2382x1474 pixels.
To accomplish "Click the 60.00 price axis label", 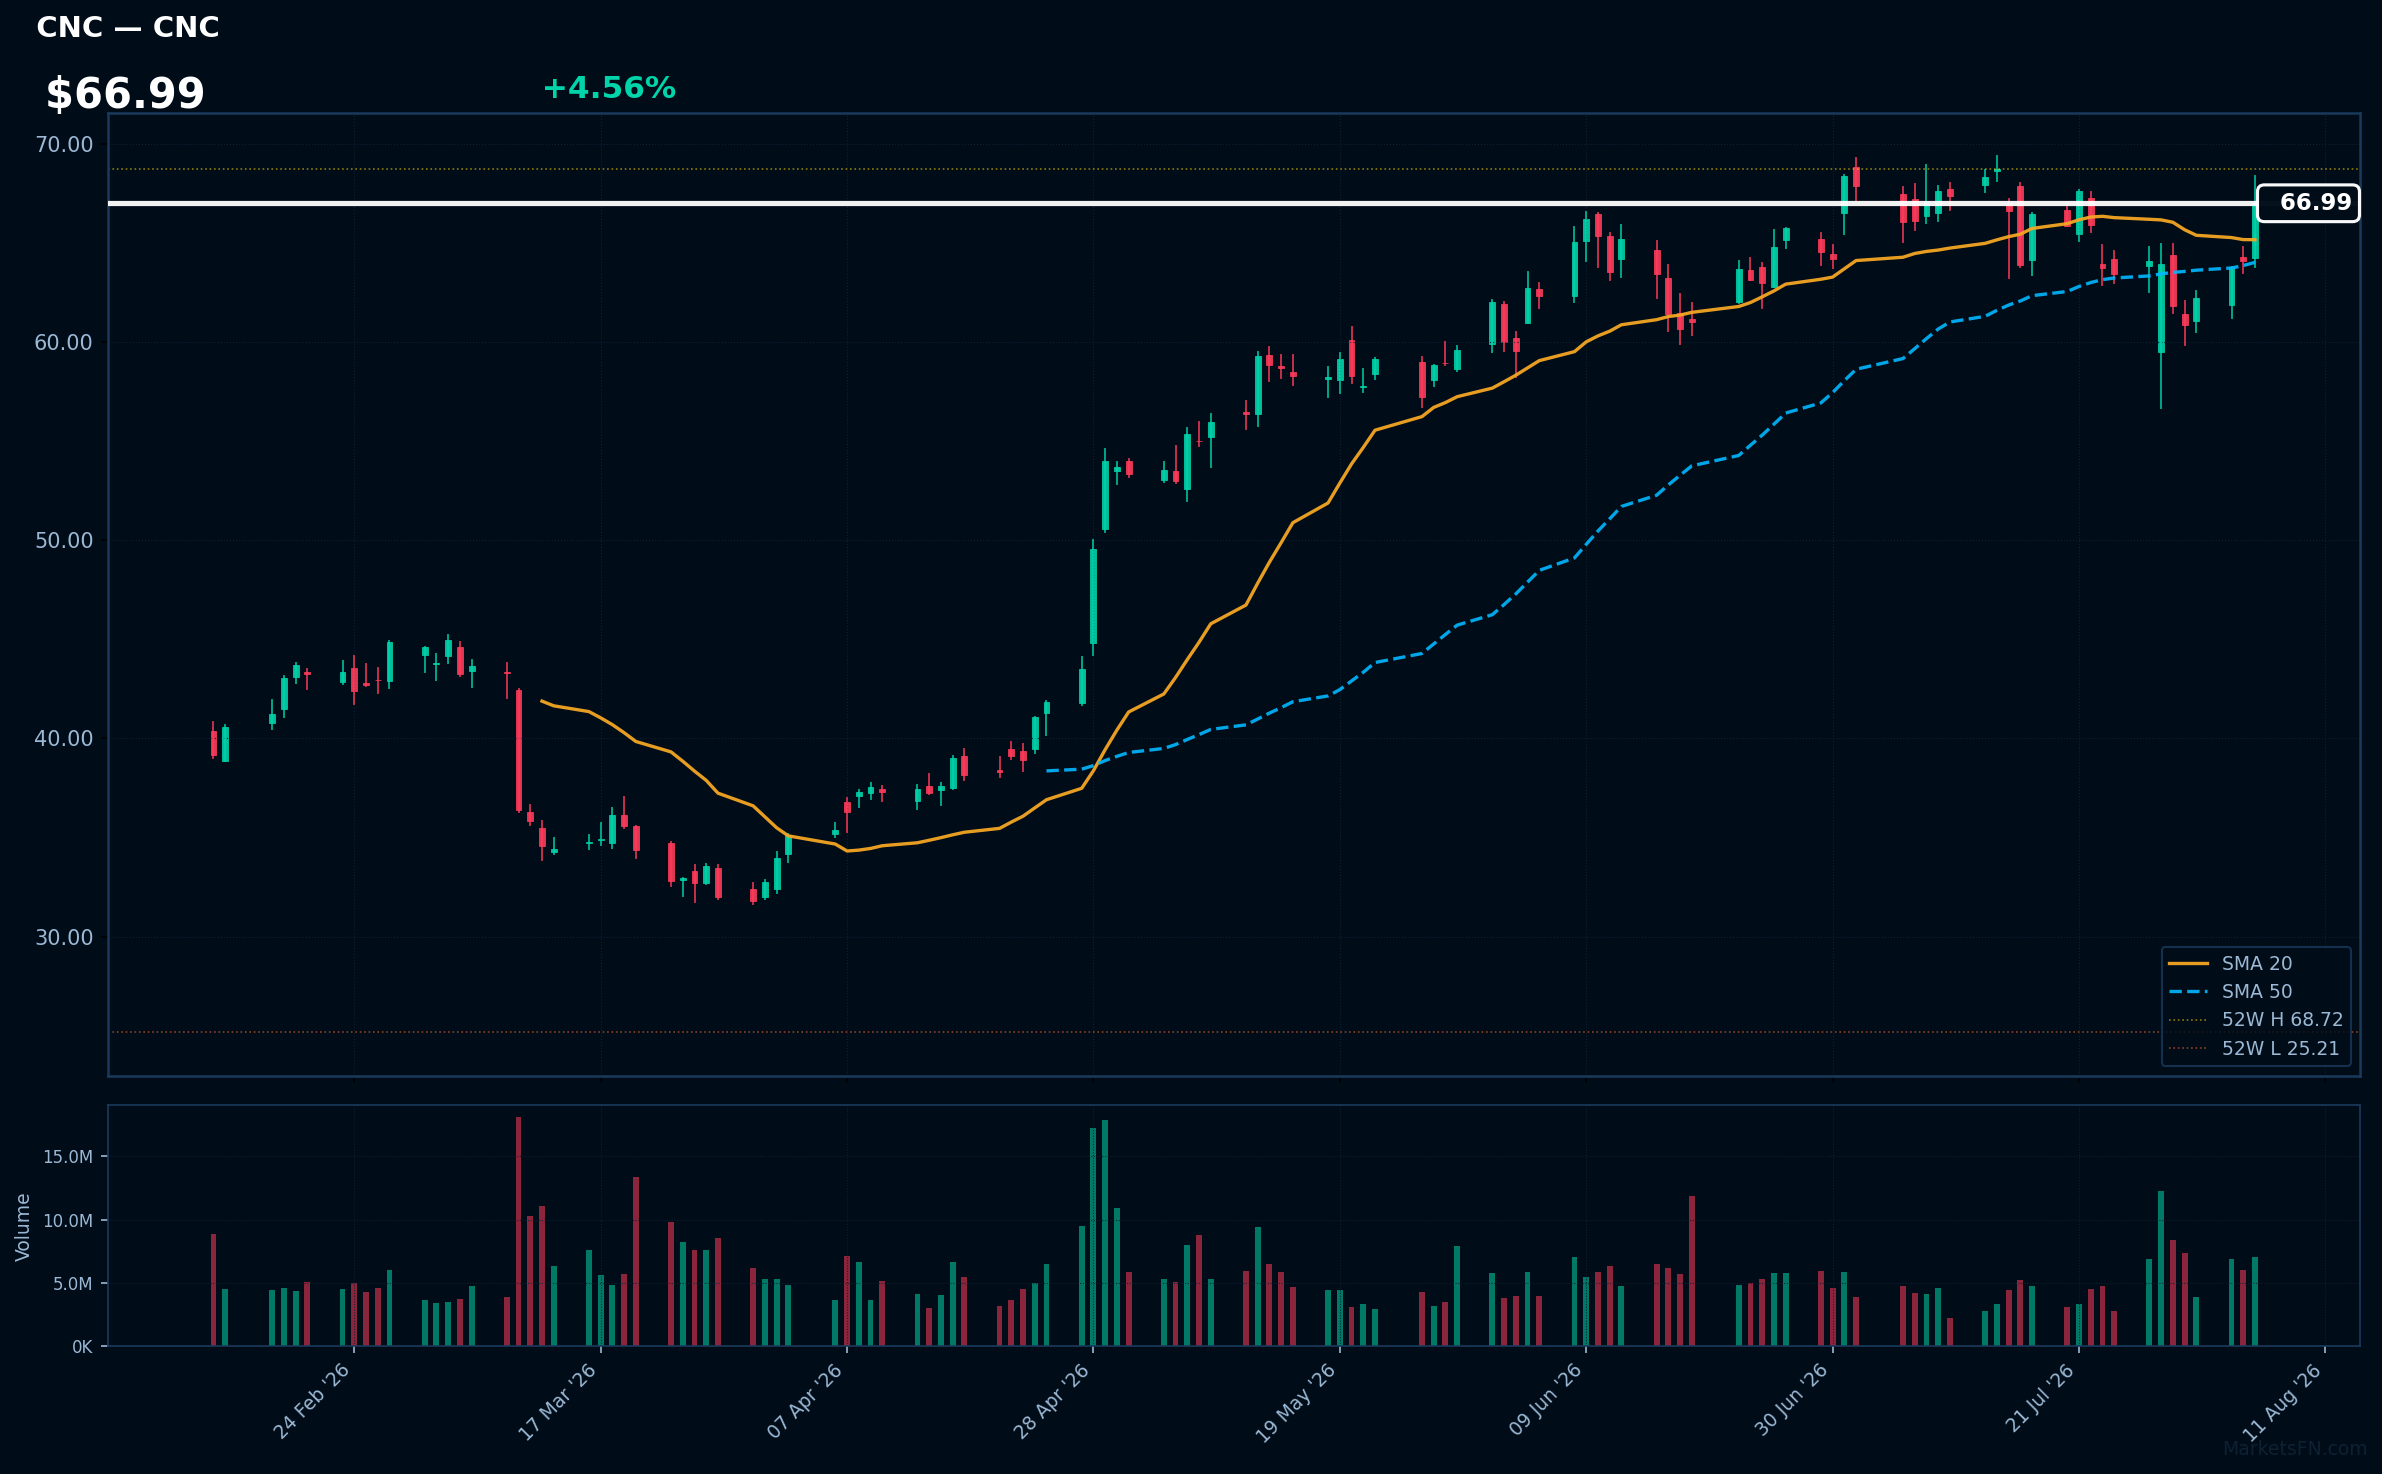I will click(64, 343).
